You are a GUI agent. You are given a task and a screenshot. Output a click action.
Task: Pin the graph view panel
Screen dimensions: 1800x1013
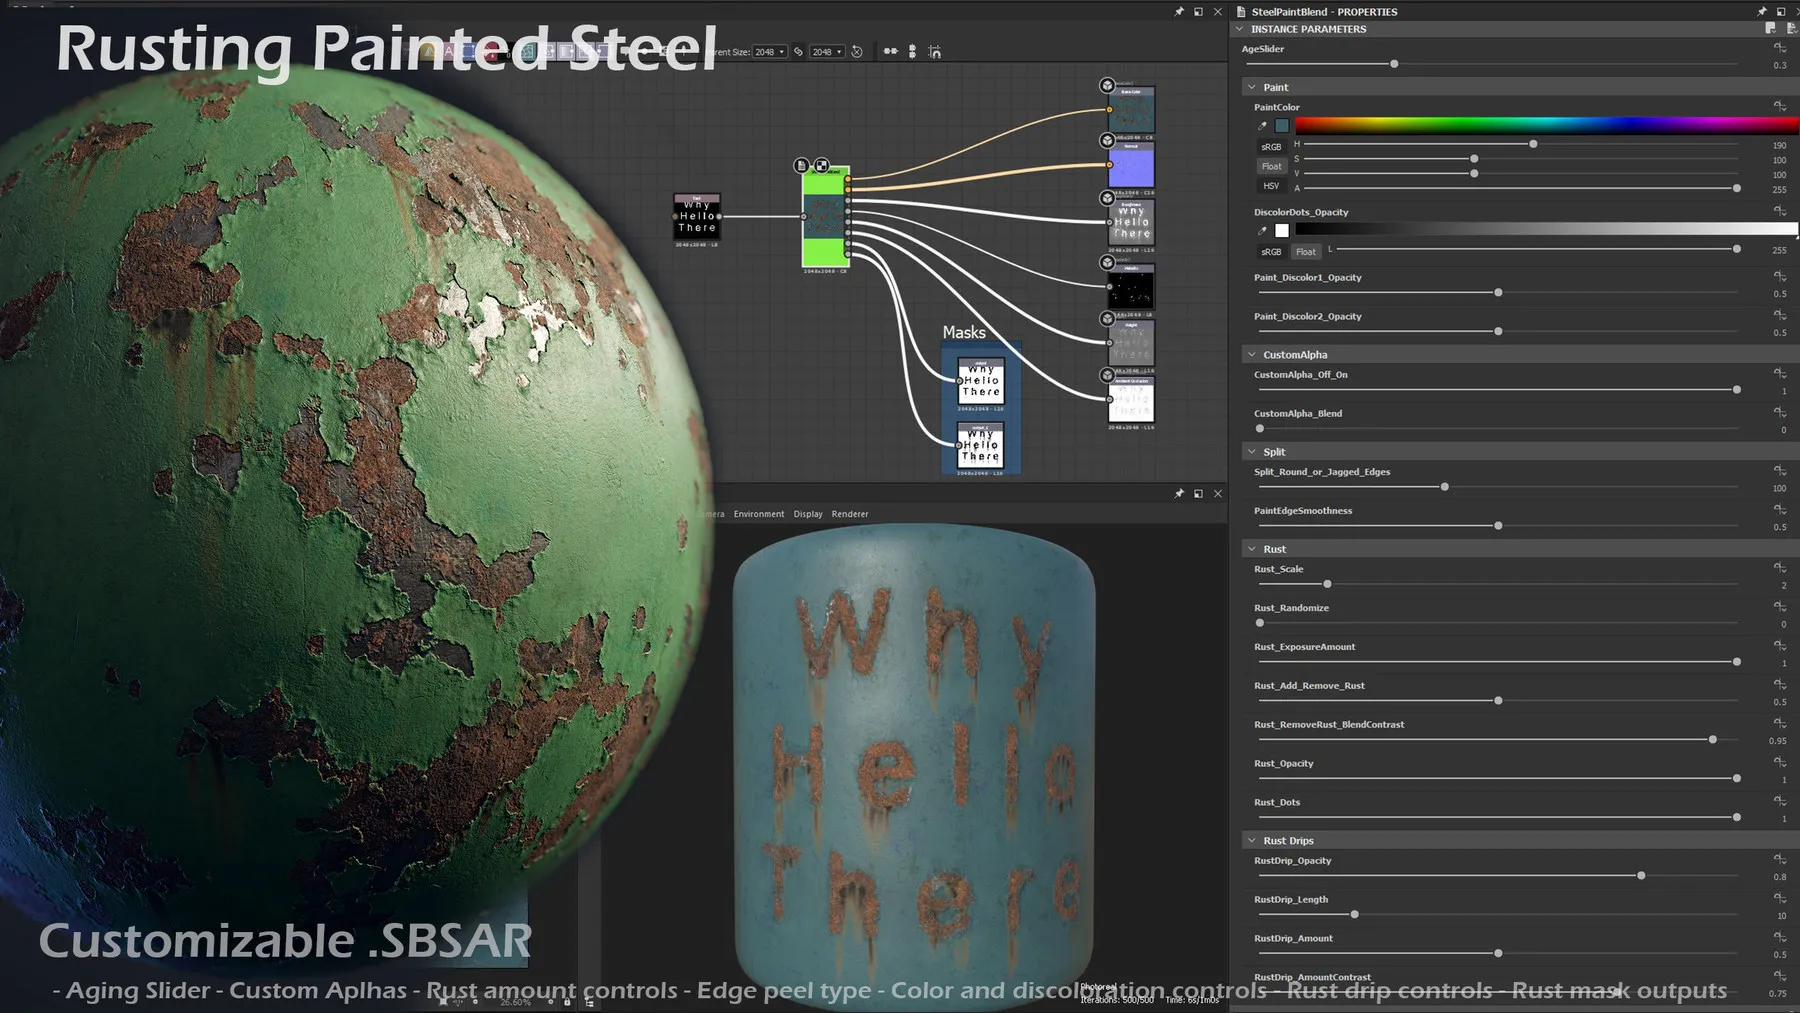click(1179, 12)
